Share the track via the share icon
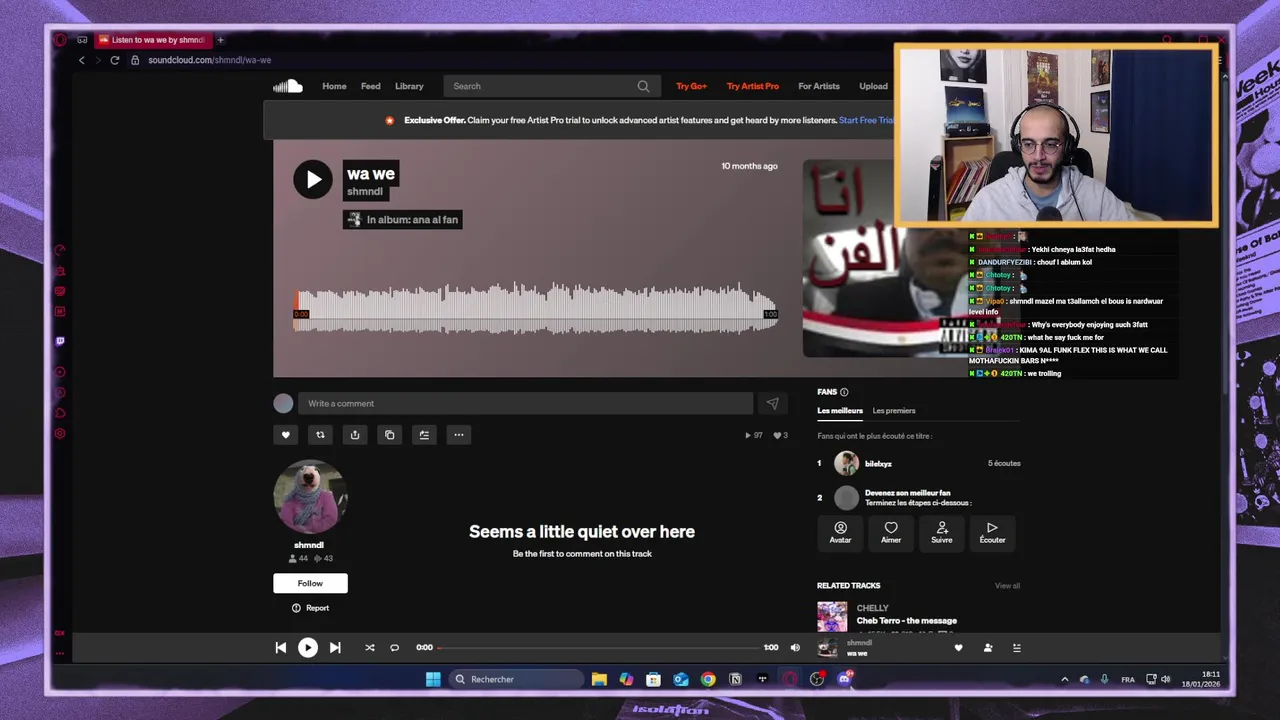 (x=355, y=435)
